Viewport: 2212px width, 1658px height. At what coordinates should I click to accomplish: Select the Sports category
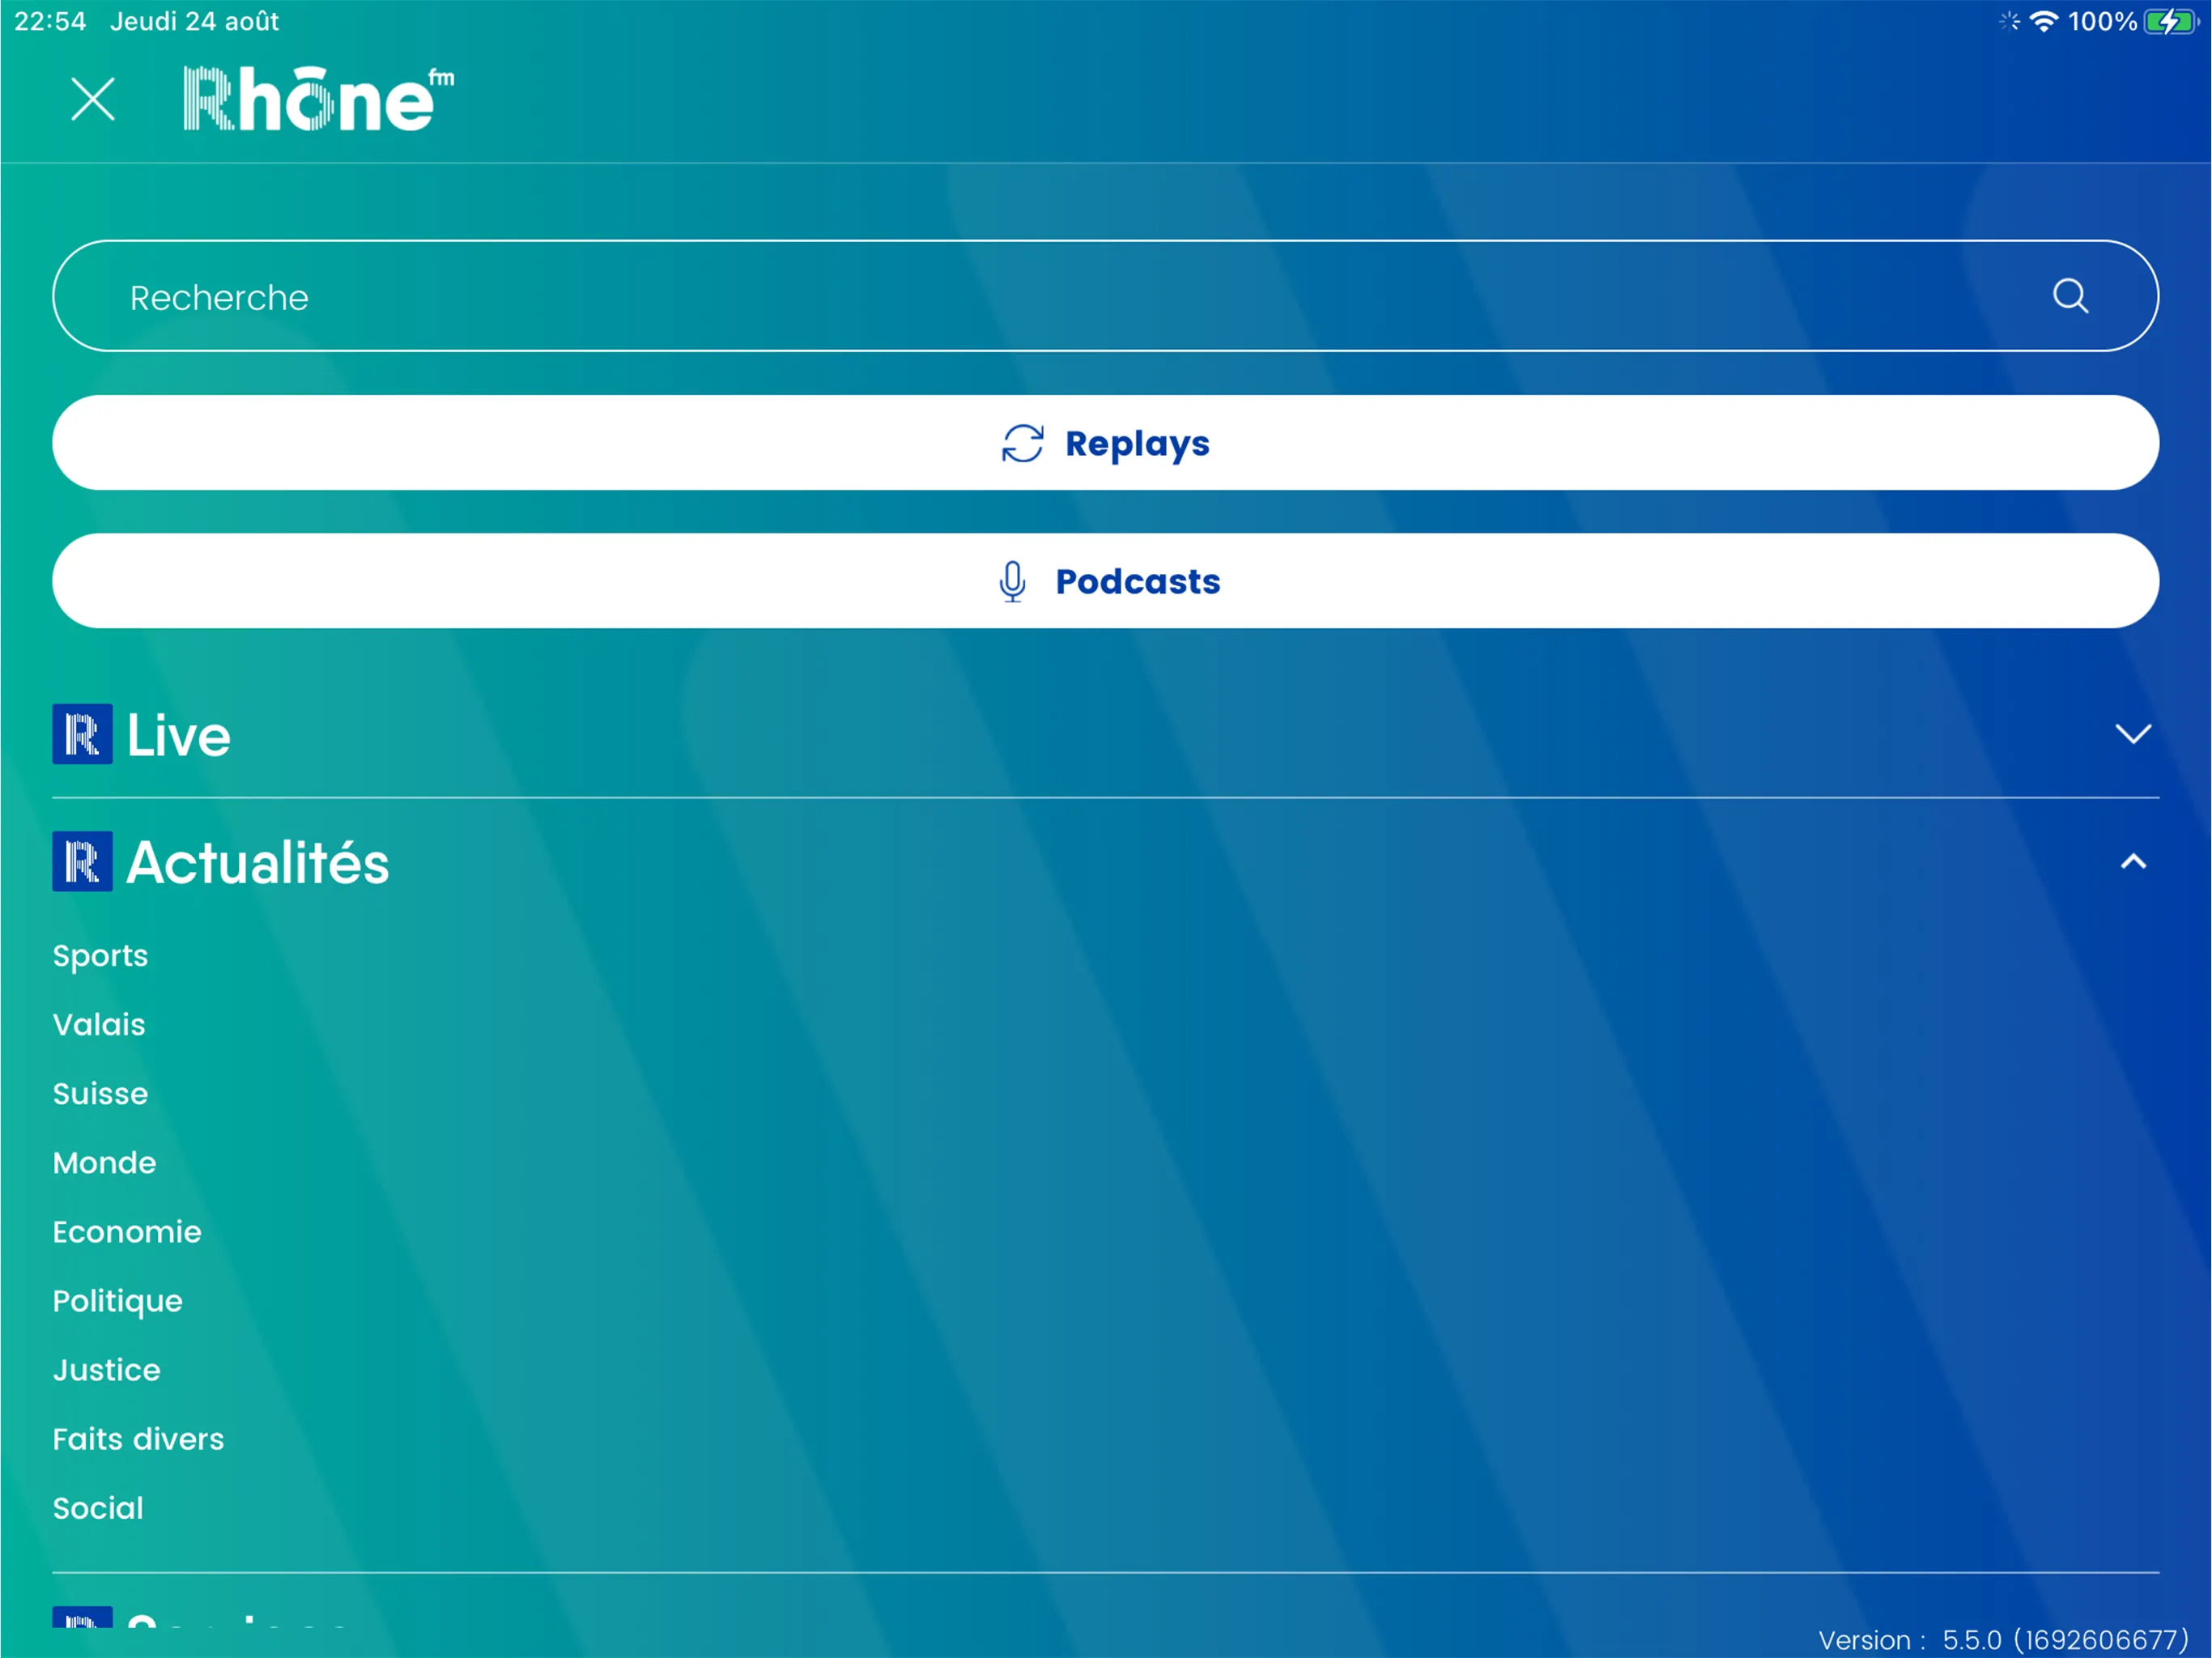click(100, 956)
